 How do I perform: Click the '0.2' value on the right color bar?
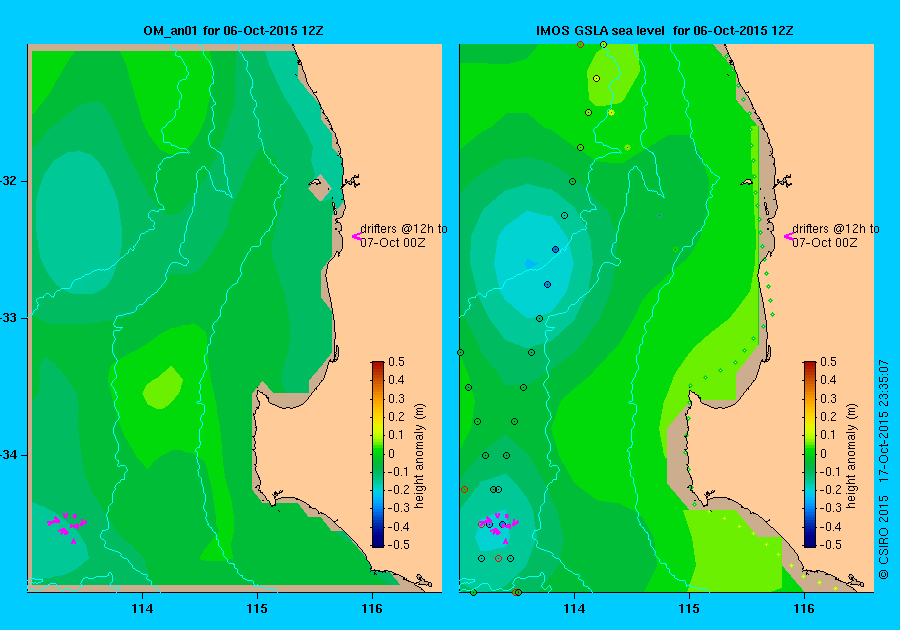[x=828, y=417]
